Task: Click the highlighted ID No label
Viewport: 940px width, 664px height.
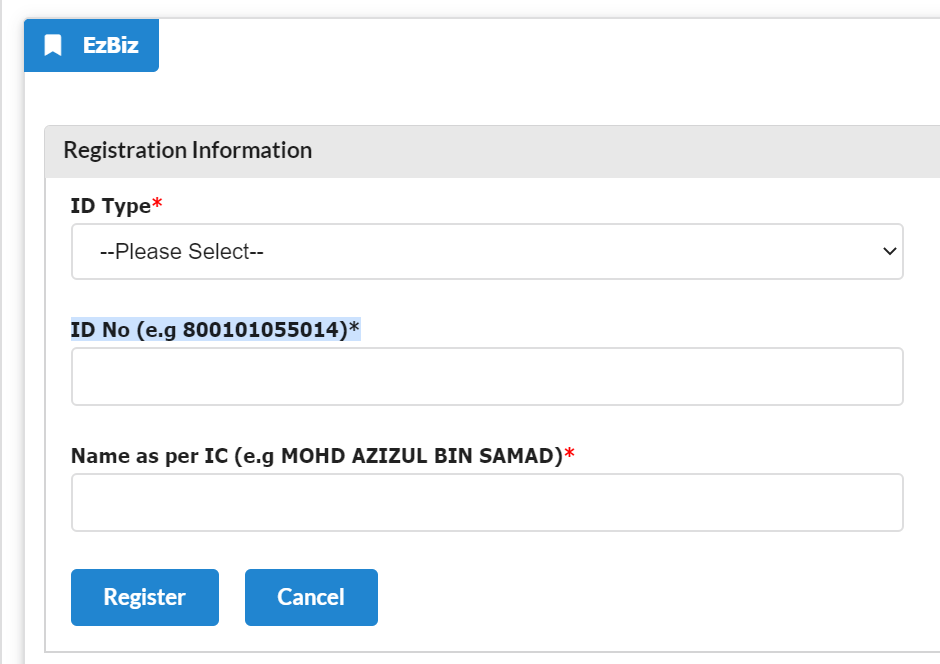Action: tap(215, 330)
